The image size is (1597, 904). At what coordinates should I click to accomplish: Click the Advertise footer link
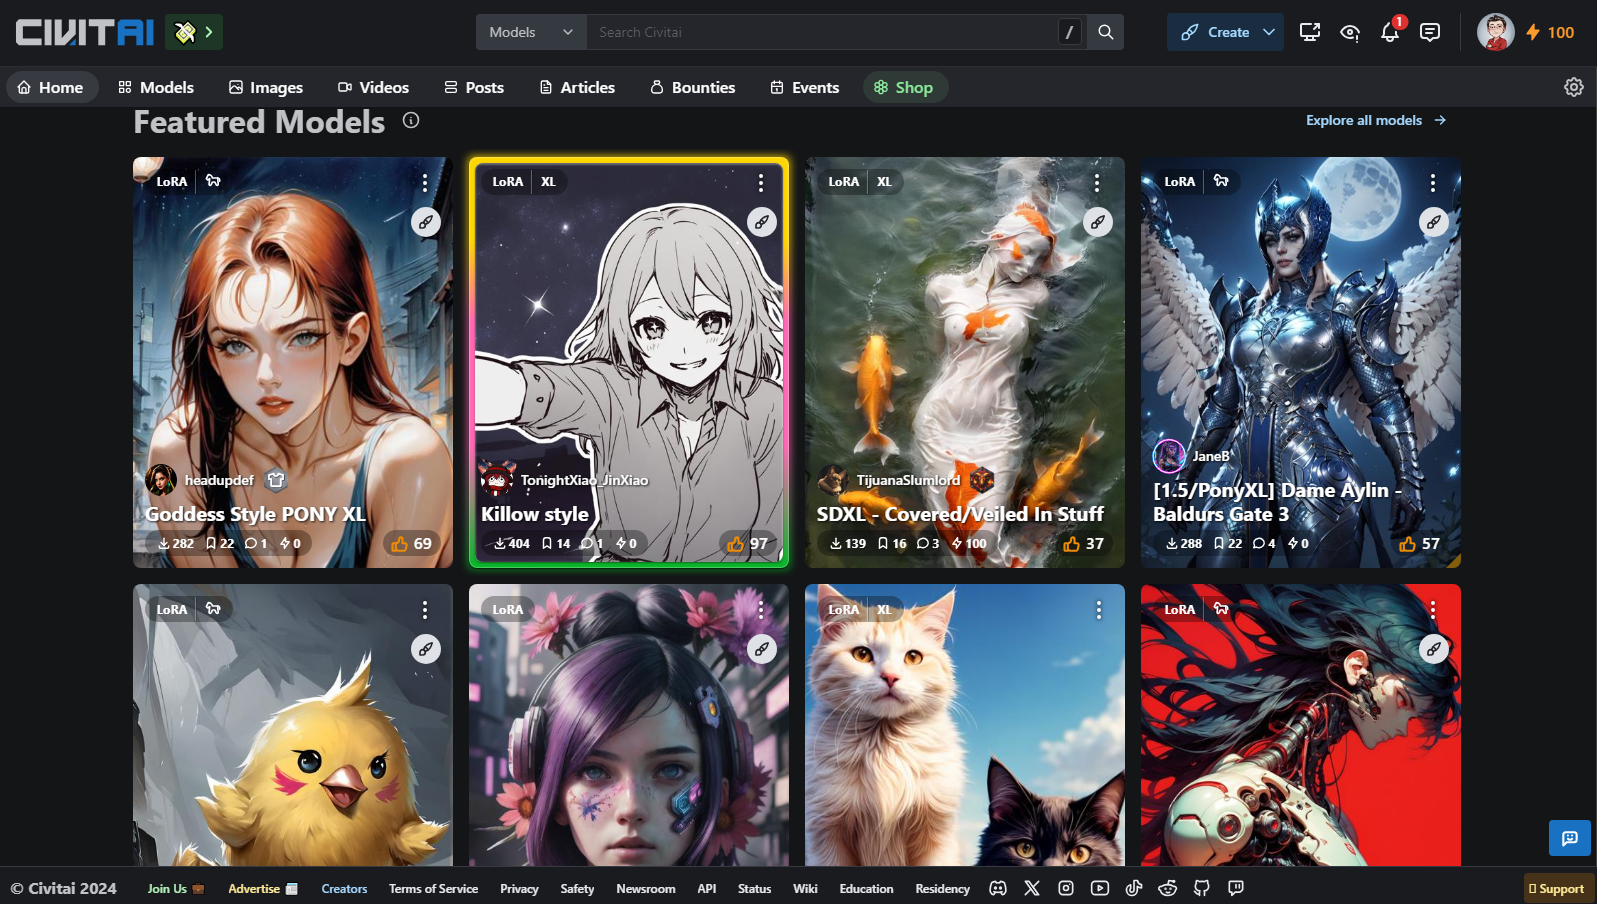[x=263, y=888]
